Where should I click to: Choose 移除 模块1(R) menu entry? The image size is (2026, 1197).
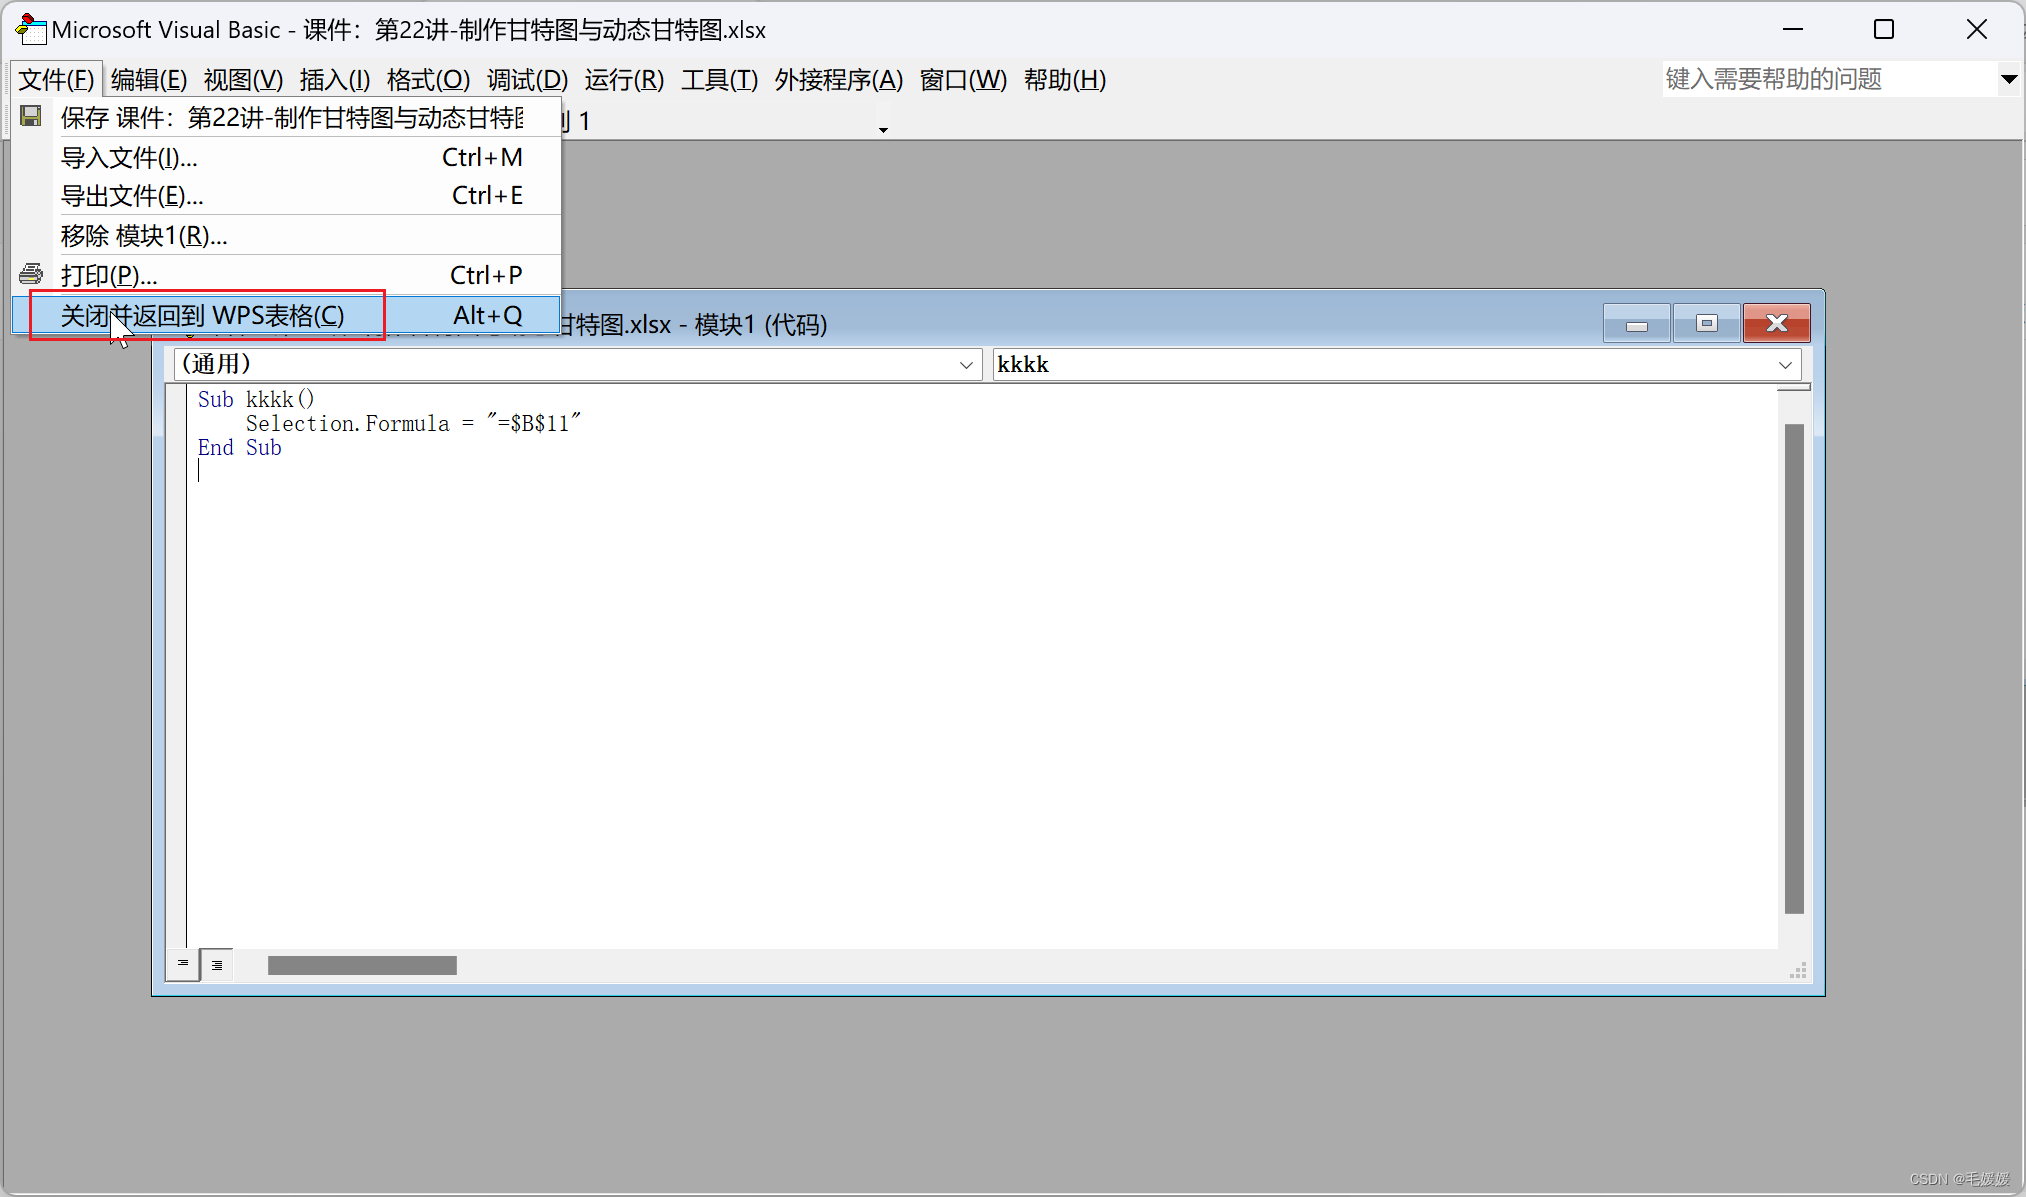(x=144, y=236)
